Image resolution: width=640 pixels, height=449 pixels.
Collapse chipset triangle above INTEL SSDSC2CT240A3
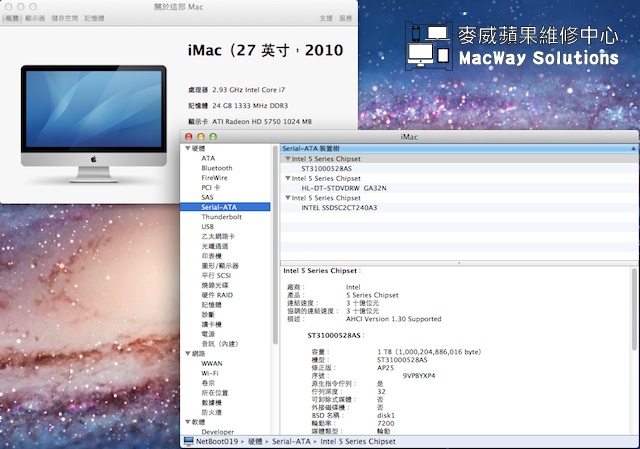288,198
